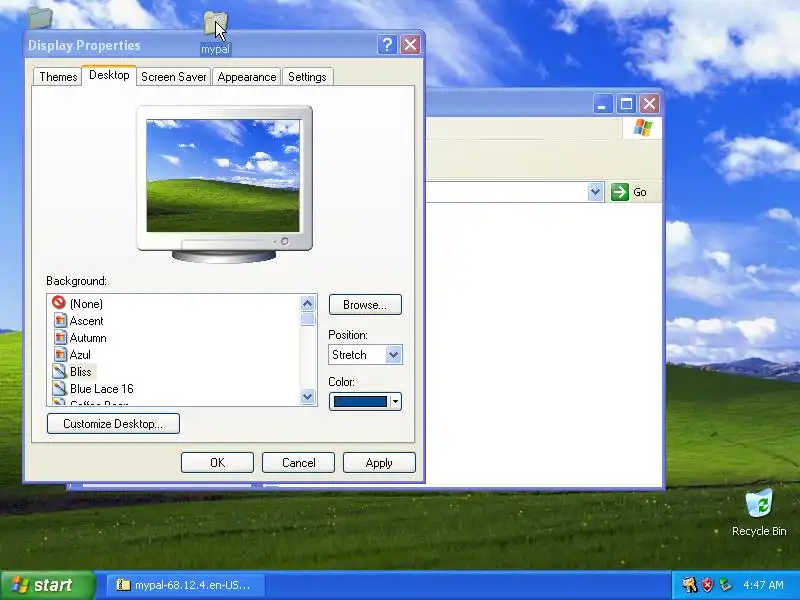This screenshot has width=800, height=600.
Task: Click the bitmap icon next to Bliss
Action: (x=60, y=371)
